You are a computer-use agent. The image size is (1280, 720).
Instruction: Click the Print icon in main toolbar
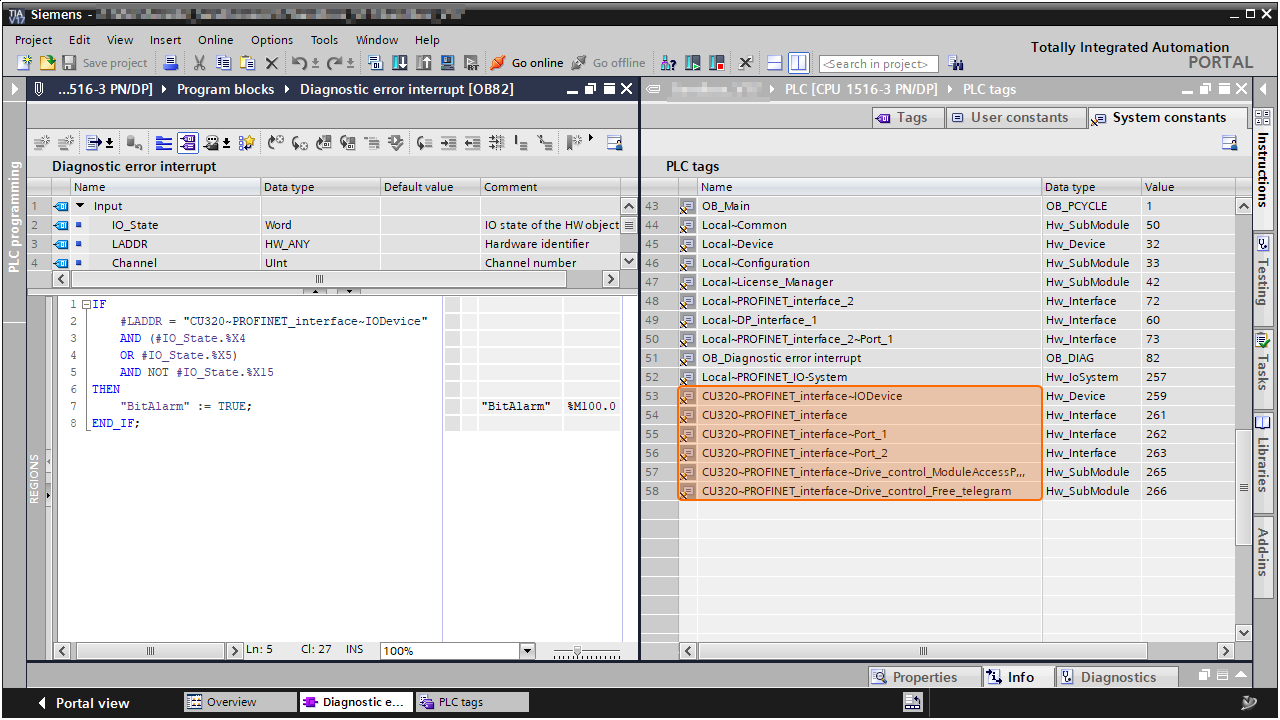[x=171, y=63]
